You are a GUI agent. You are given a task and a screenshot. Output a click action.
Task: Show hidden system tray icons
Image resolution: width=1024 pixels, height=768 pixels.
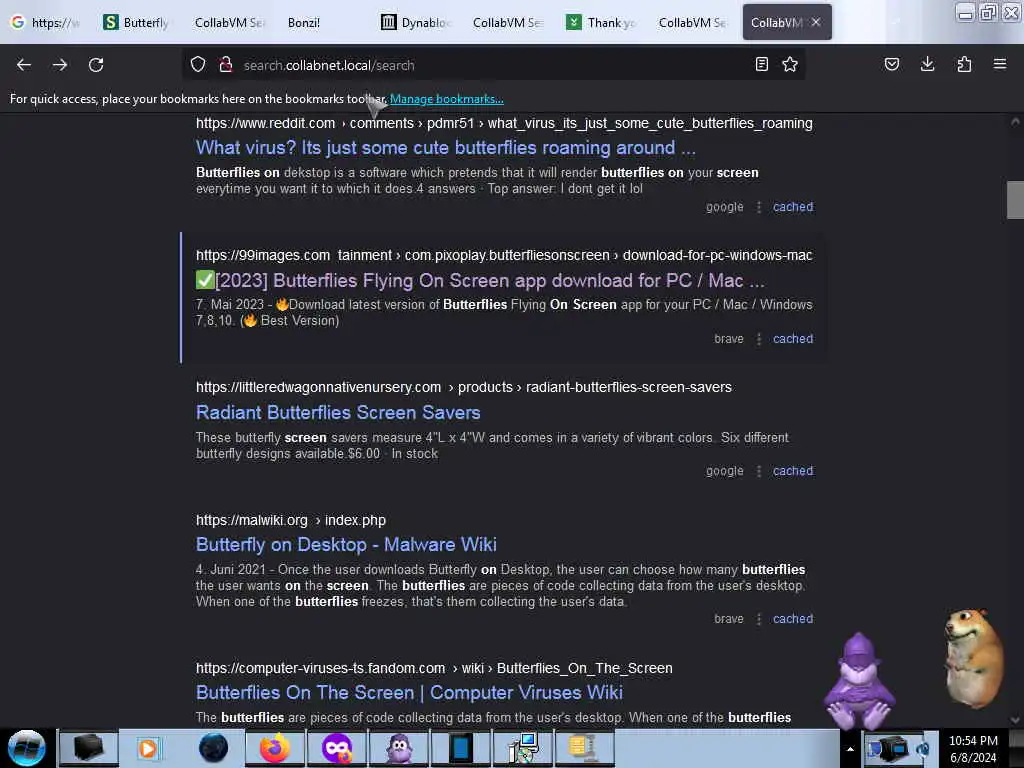point(850,749)
